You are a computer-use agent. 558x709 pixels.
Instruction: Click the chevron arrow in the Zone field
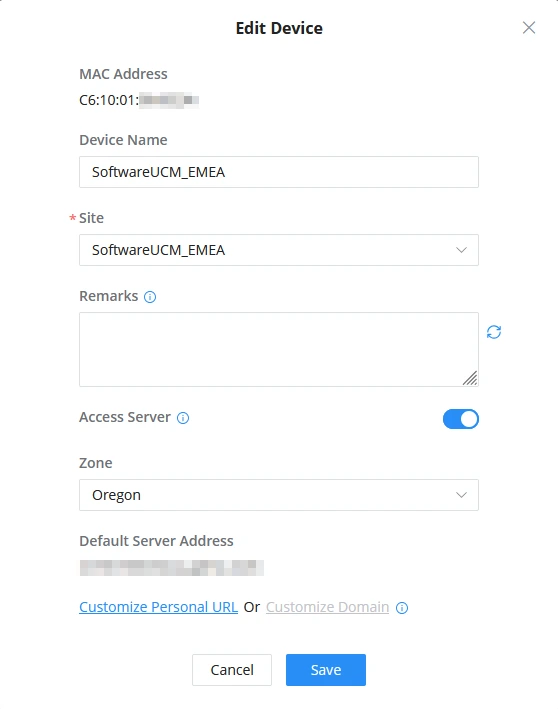click(461, 495)
